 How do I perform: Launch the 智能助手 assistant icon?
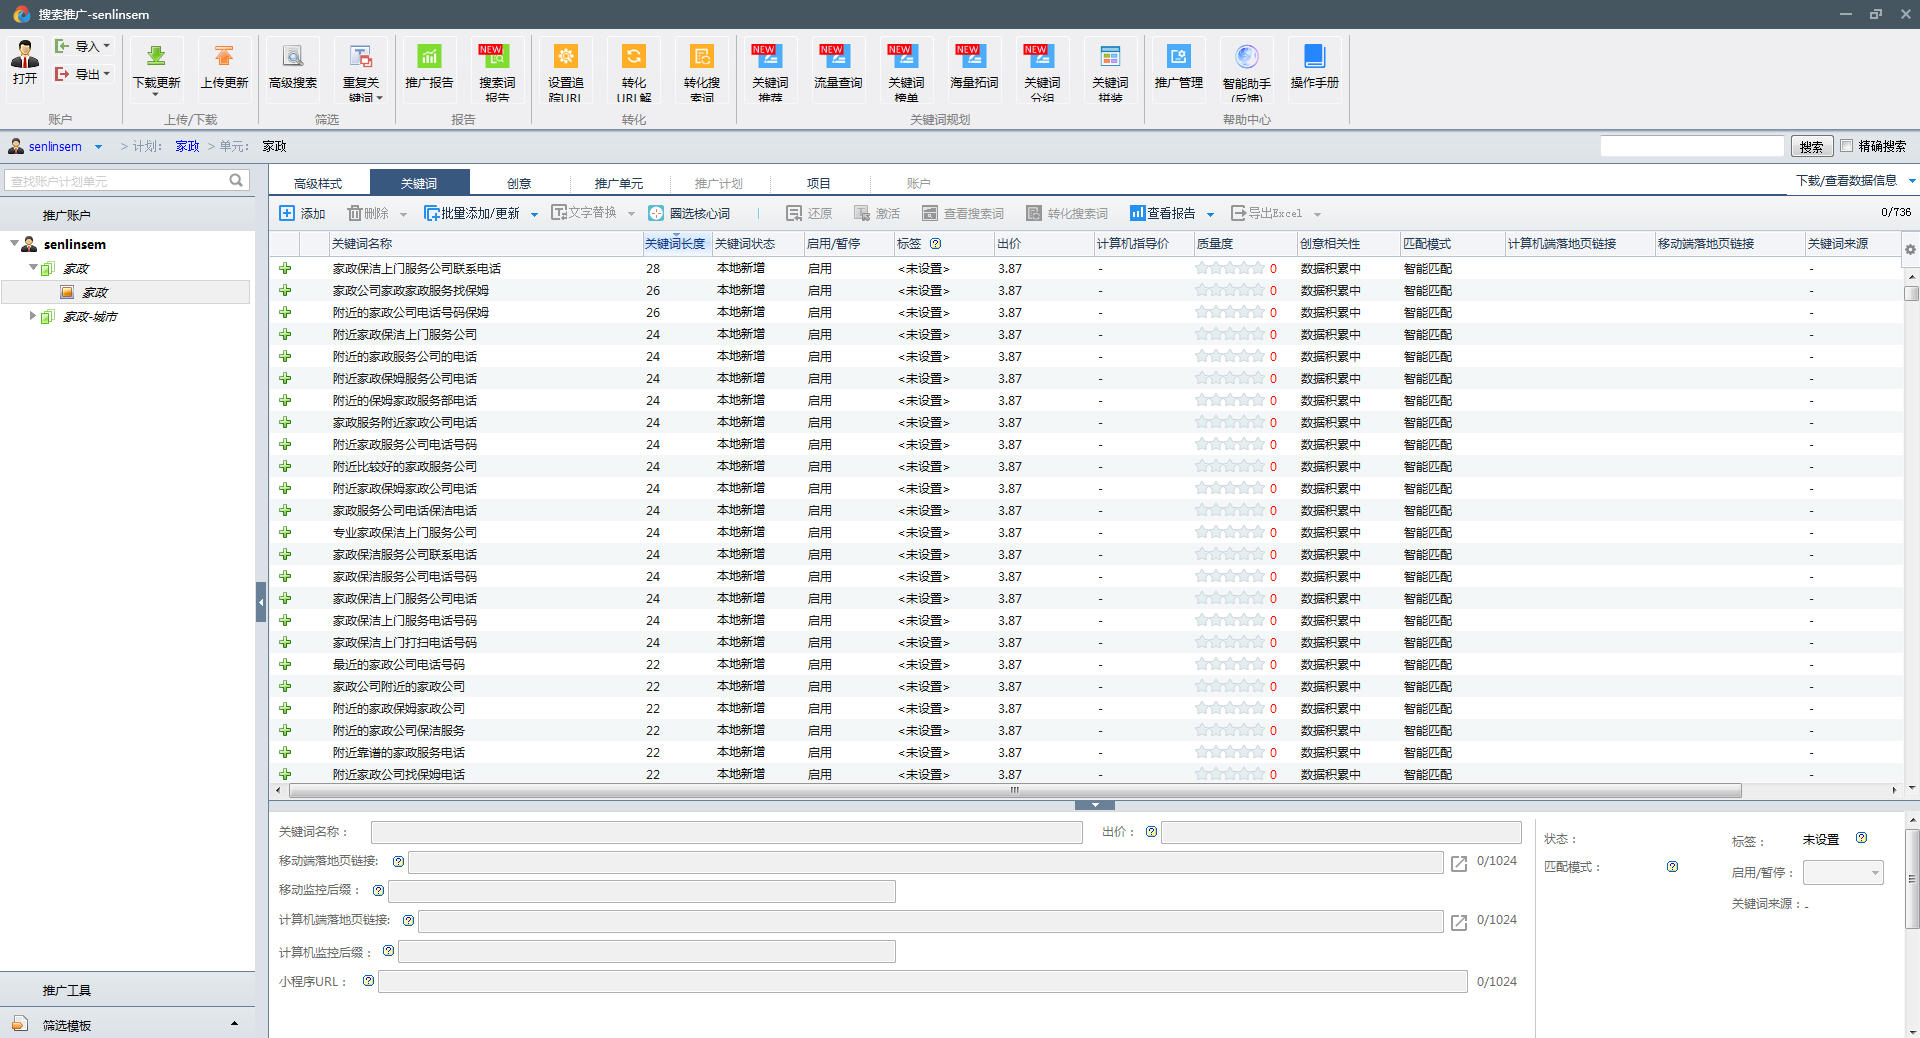tap(1246, 57)
